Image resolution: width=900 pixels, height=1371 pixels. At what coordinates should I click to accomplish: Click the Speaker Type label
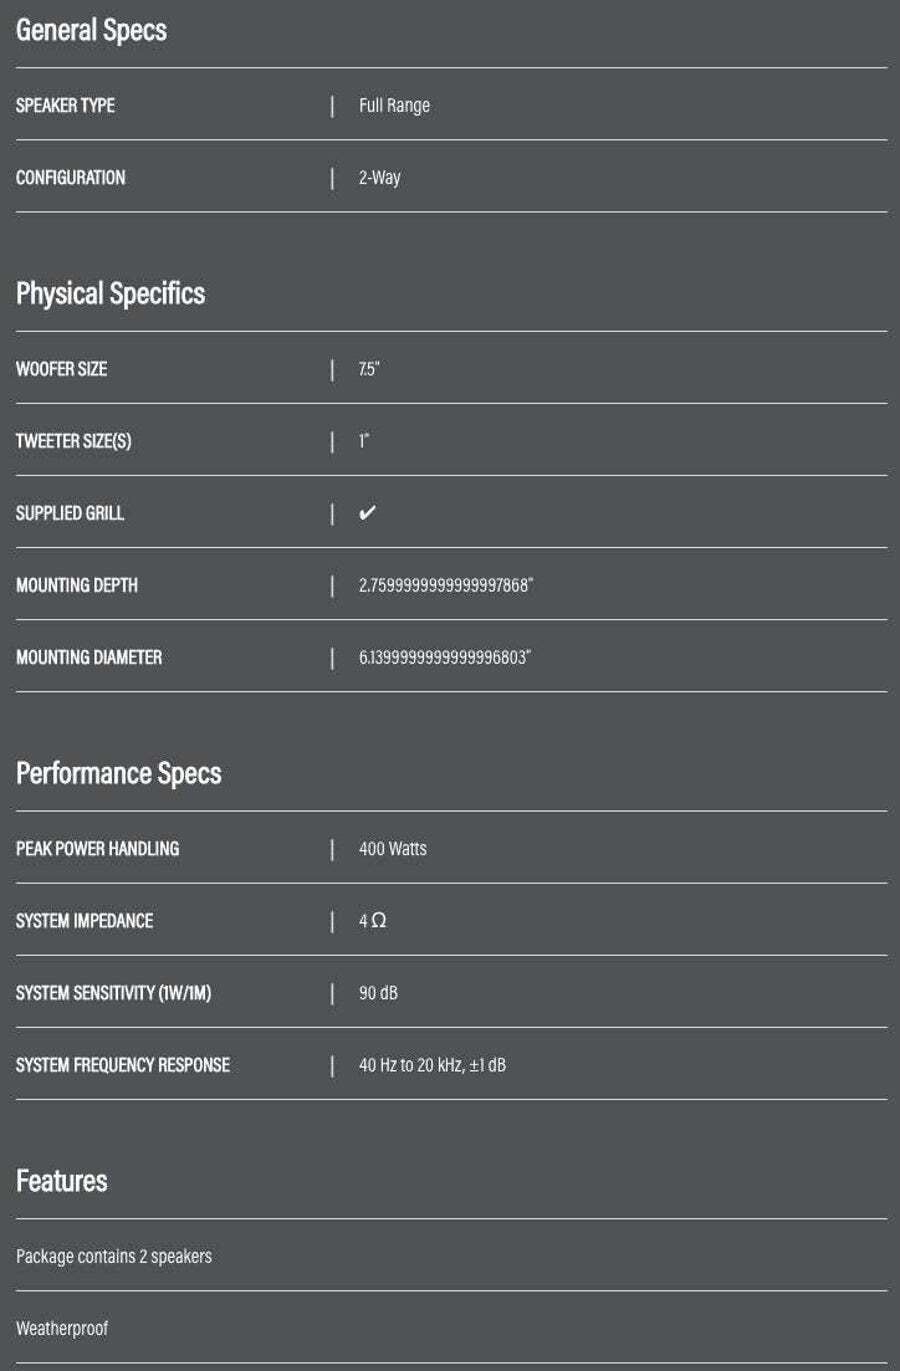[65, 105]
